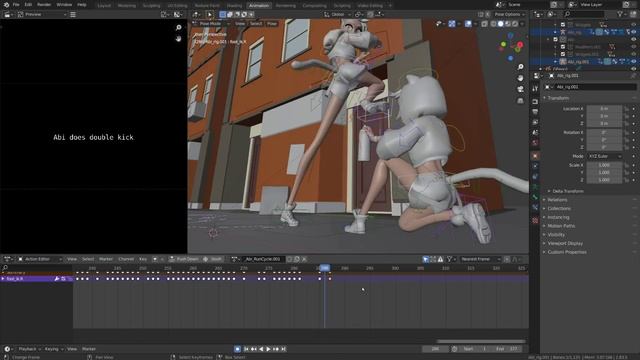640x360 pixels.
Task: Open the viewport View menu
Action: 240,24
